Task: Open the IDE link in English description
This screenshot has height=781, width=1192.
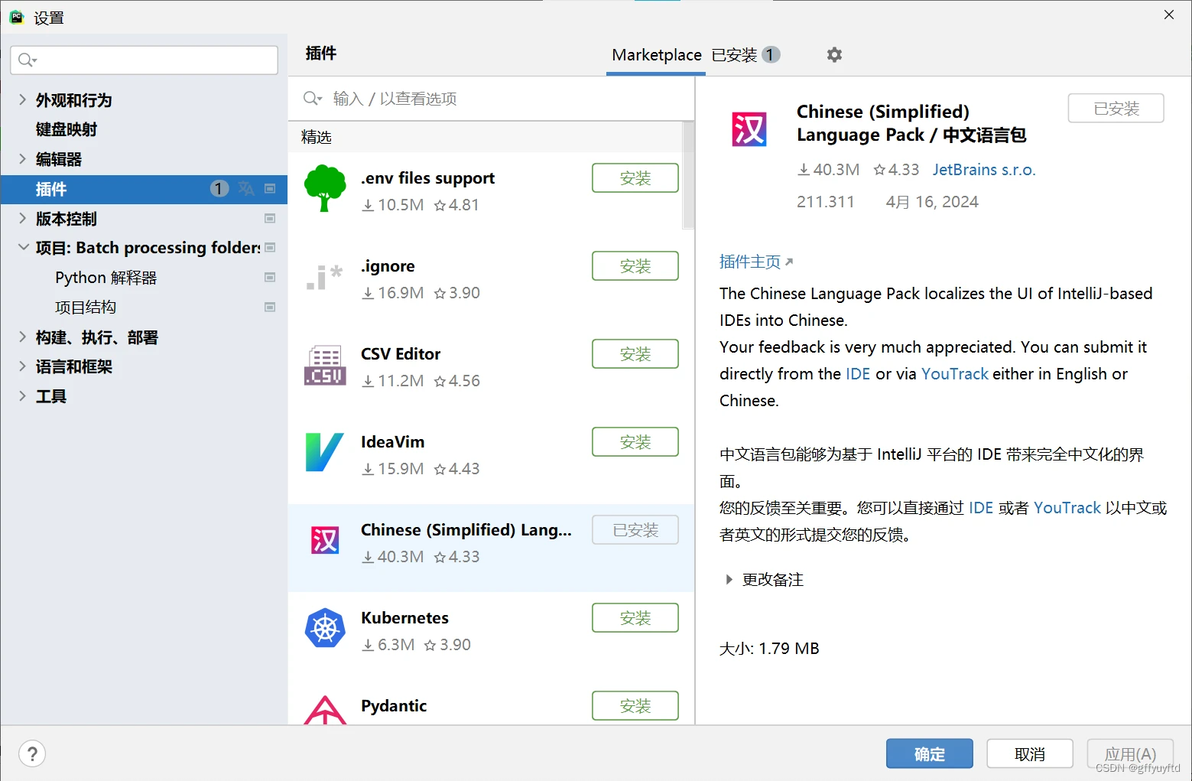Action: [858, 374]
